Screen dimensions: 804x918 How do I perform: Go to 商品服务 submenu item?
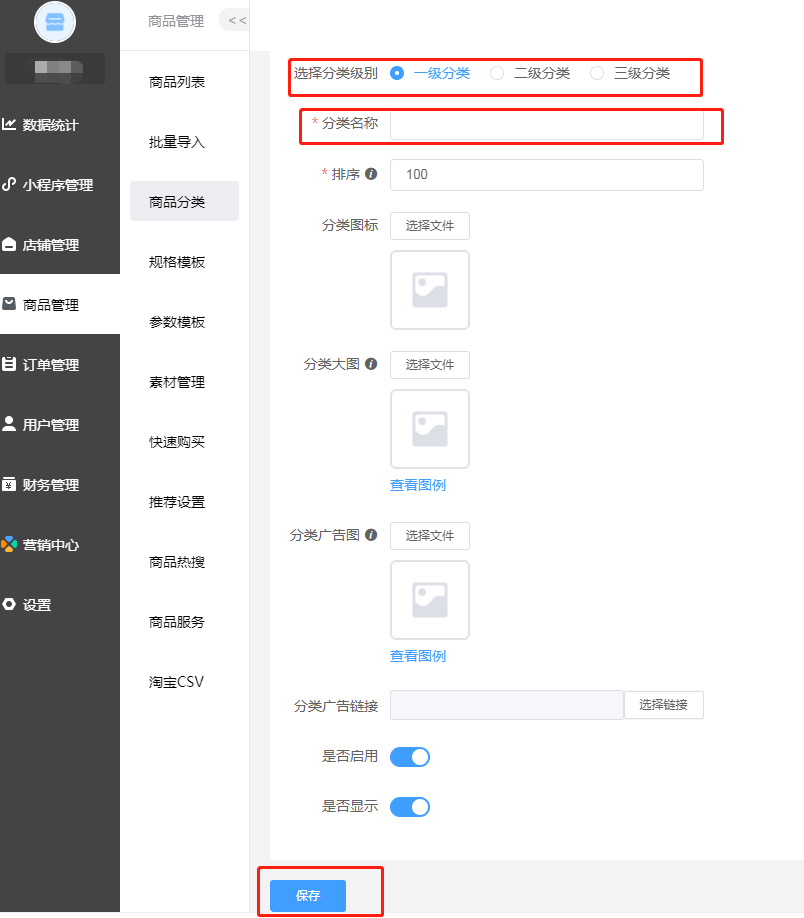tap(177, 622)
